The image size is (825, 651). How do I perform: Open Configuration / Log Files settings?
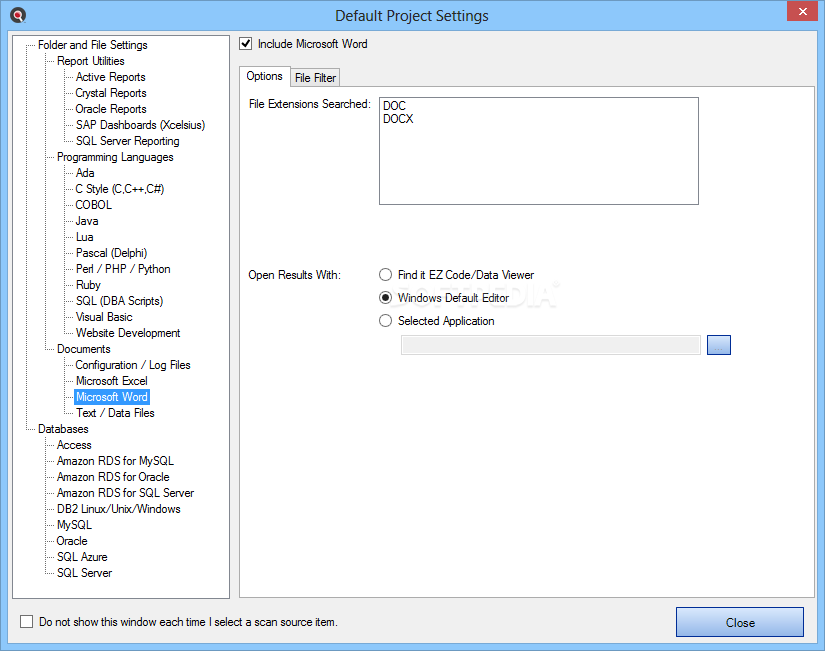pos(133,365)
